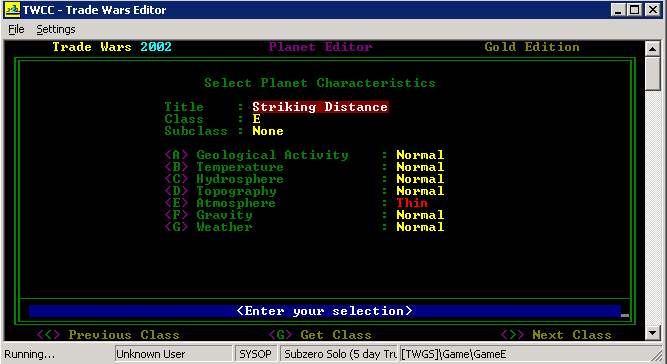Click the Normal value for Hydrosphere
Viewport: 667px width, 364px height.
[x=420, y=179]
